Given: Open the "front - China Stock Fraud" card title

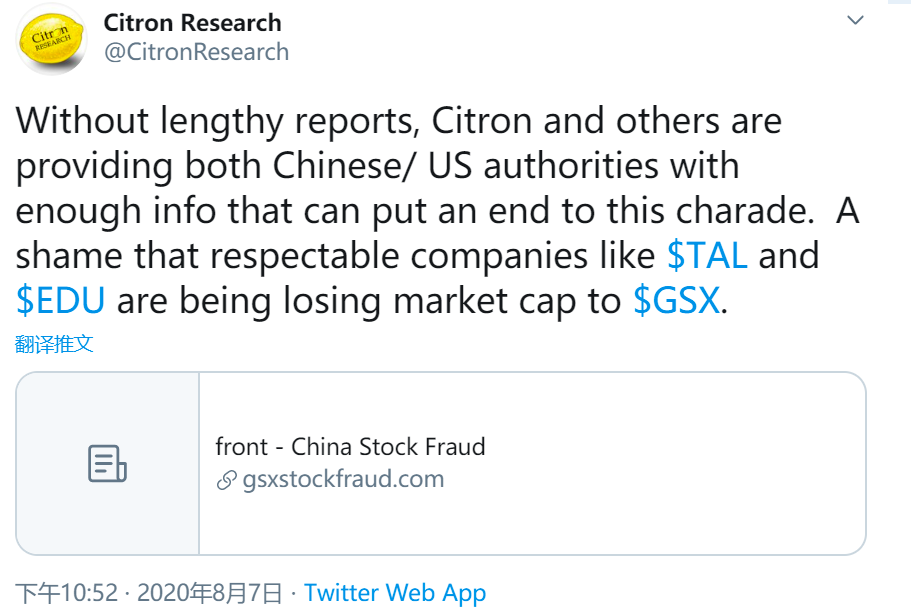Looking at the screenshot, I should pos(350,446).
